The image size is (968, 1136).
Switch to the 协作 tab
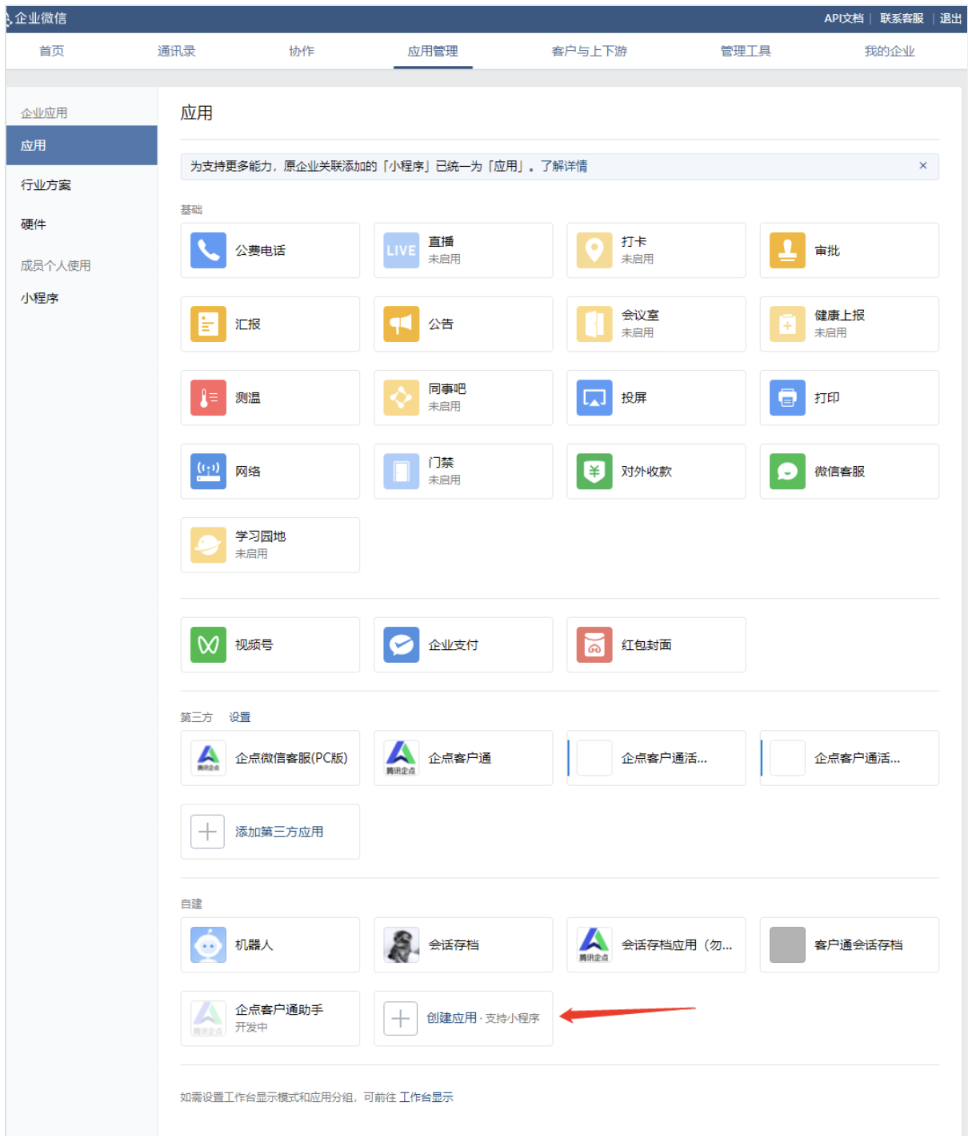pyautogui.click(x=301, y=51)
